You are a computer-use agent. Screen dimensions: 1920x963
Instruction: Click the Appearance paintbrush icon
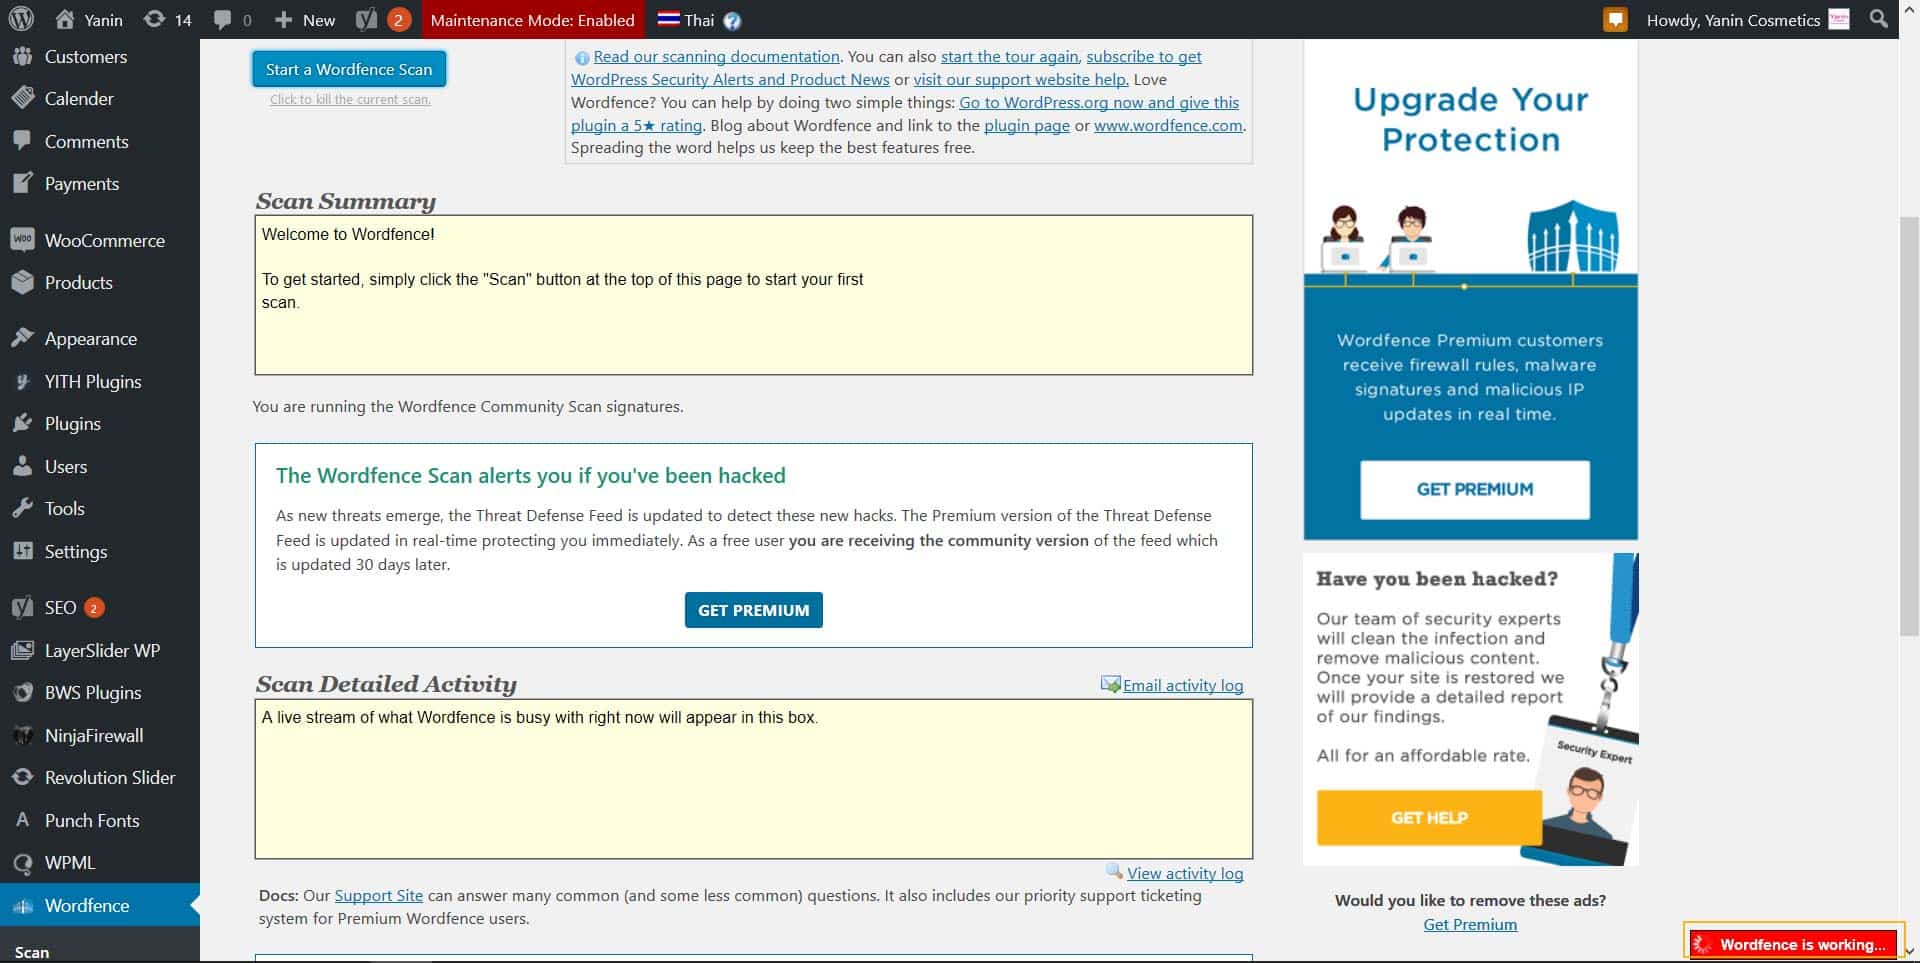pos(22,338)
